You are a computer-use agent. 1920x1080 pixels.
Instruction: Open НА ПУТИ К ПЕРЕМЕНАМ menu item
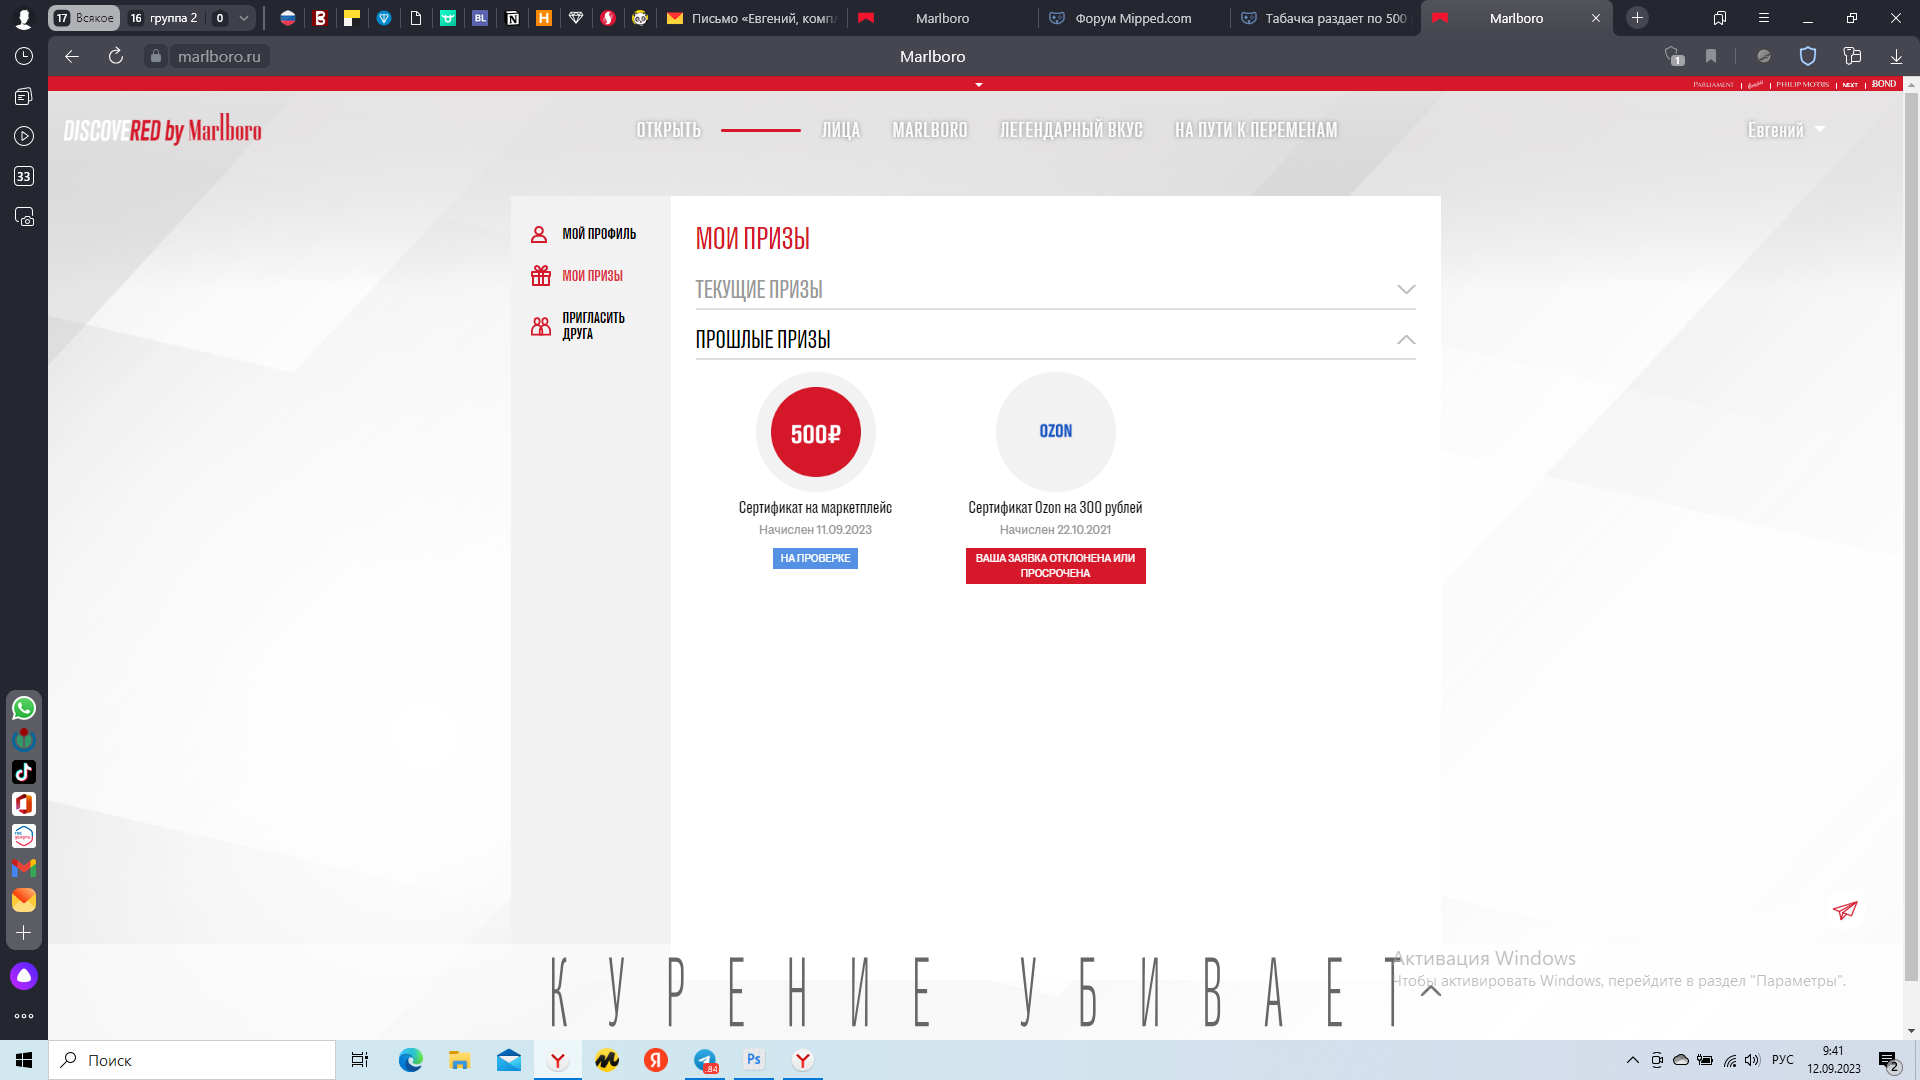pyautogui.click(x=1256, y=130)
